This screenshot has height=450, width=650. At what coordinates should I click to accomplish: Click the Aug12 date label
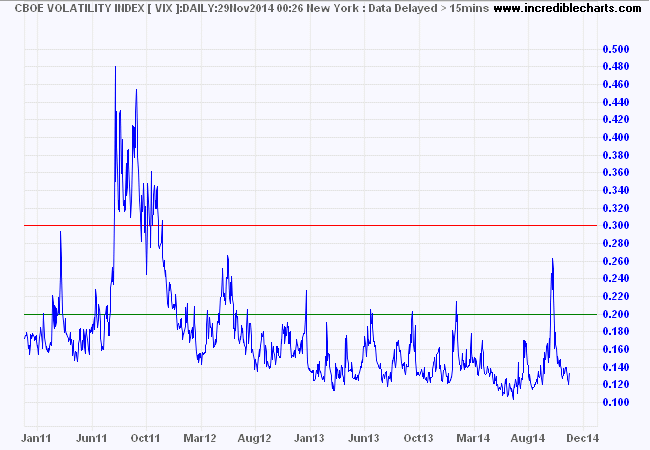(255, 438)
